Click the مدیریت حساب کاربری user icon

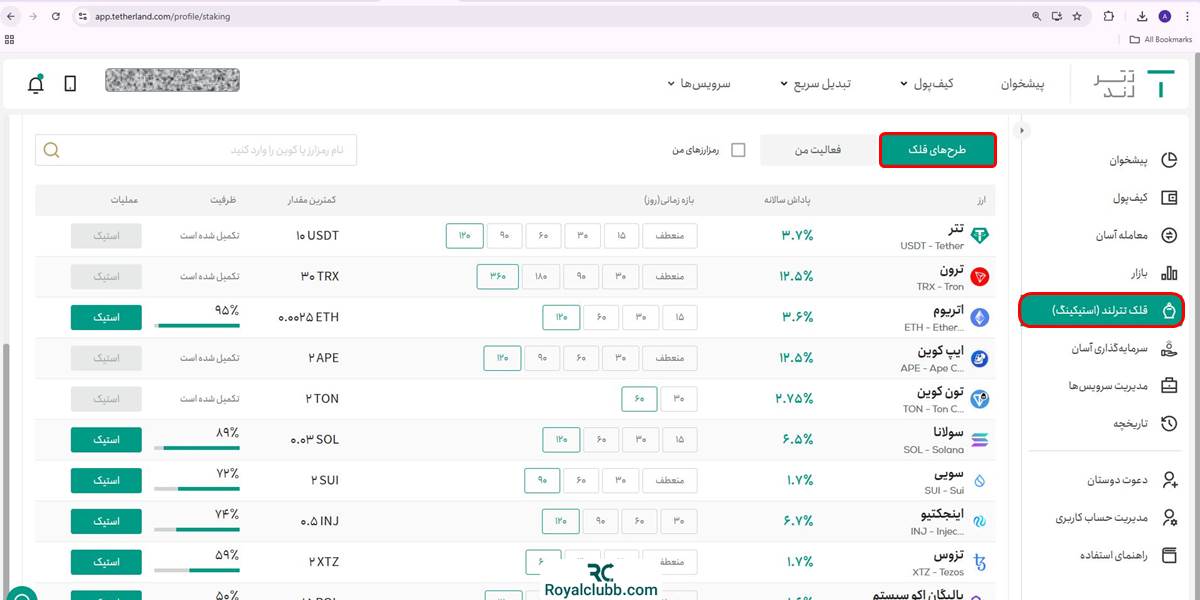pyautogui.click(x=1169, y=518)
